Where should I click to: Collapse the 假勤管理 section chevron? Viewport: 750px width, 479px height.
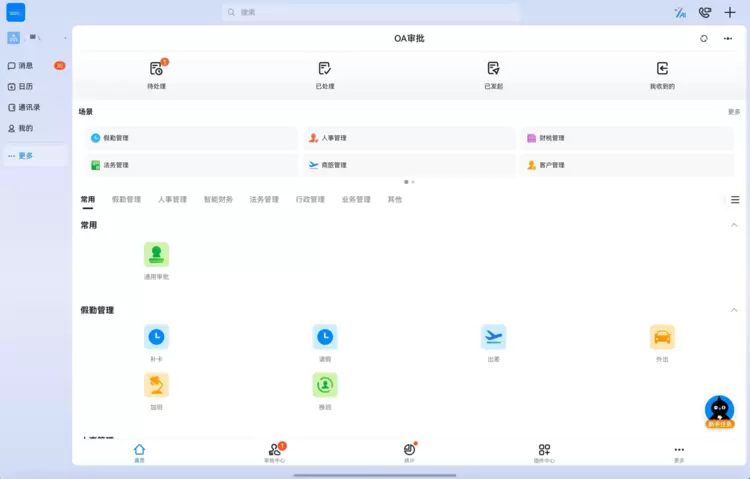pyautogui.click(x=734, y=310)
